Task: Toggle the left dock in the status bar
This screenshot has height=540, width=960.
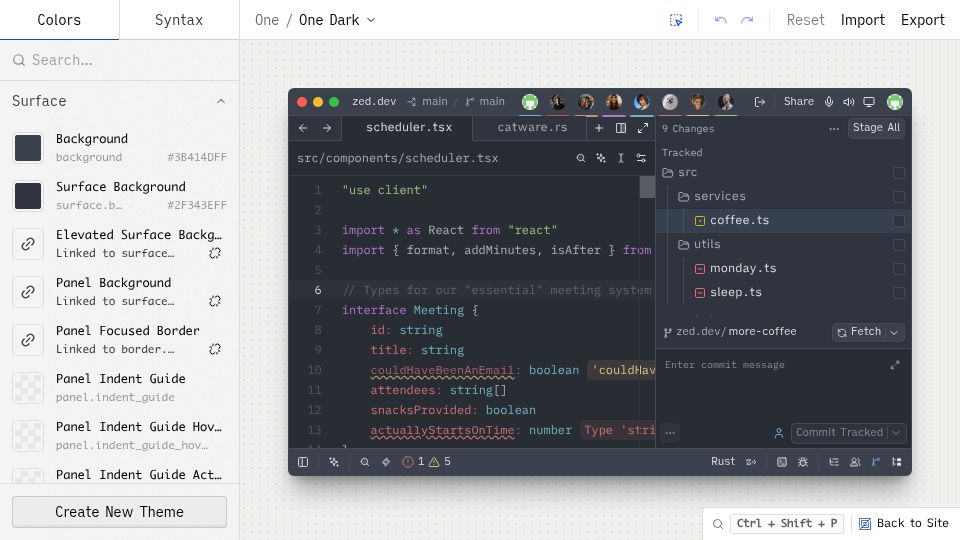Action: [303, 462]
